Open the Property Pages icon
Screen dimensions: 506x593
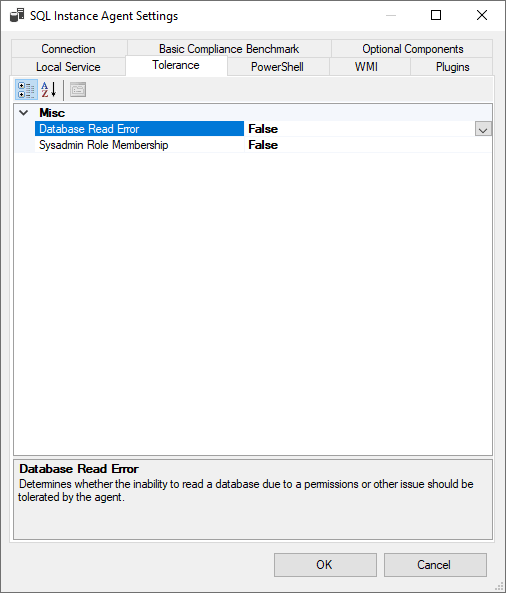tap(78, 90)
